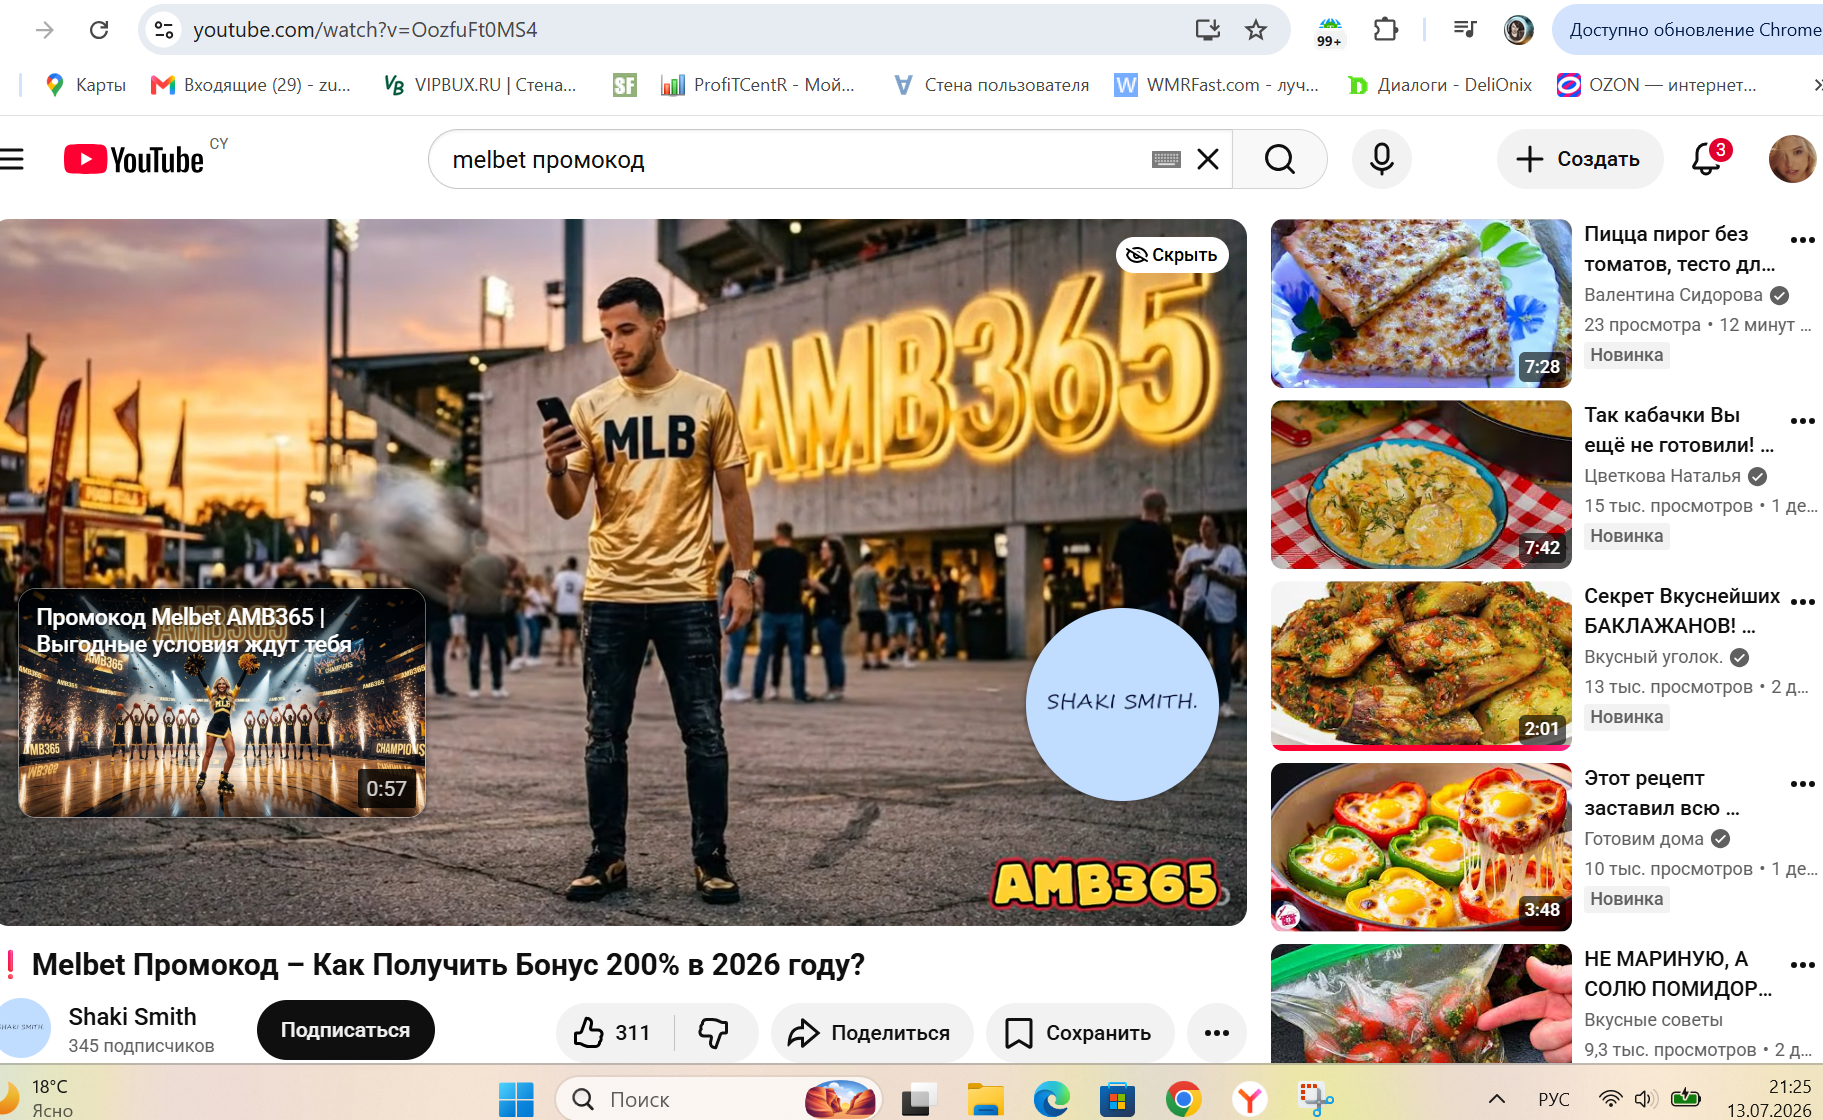The width and height of the screenshot is (1823, 1120).
Task: Open options for Секрет Вкуснейших БАКЛАЖАНОВ video
Action: pyautogui.click(x=1803, y=602)
